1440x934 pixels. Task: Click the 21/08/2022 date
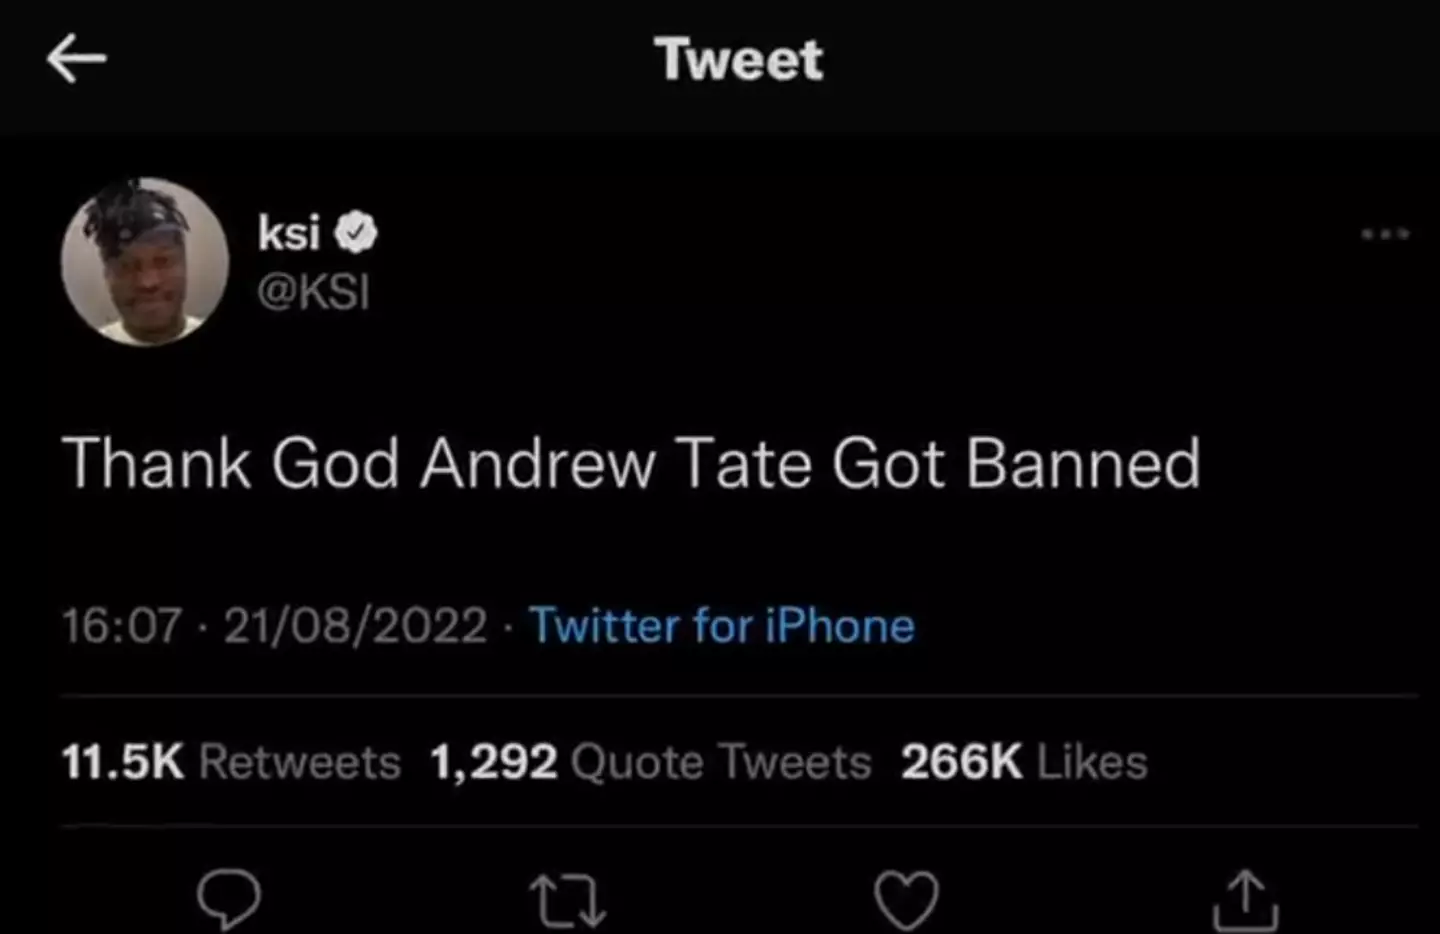click(x=355, y=626)
